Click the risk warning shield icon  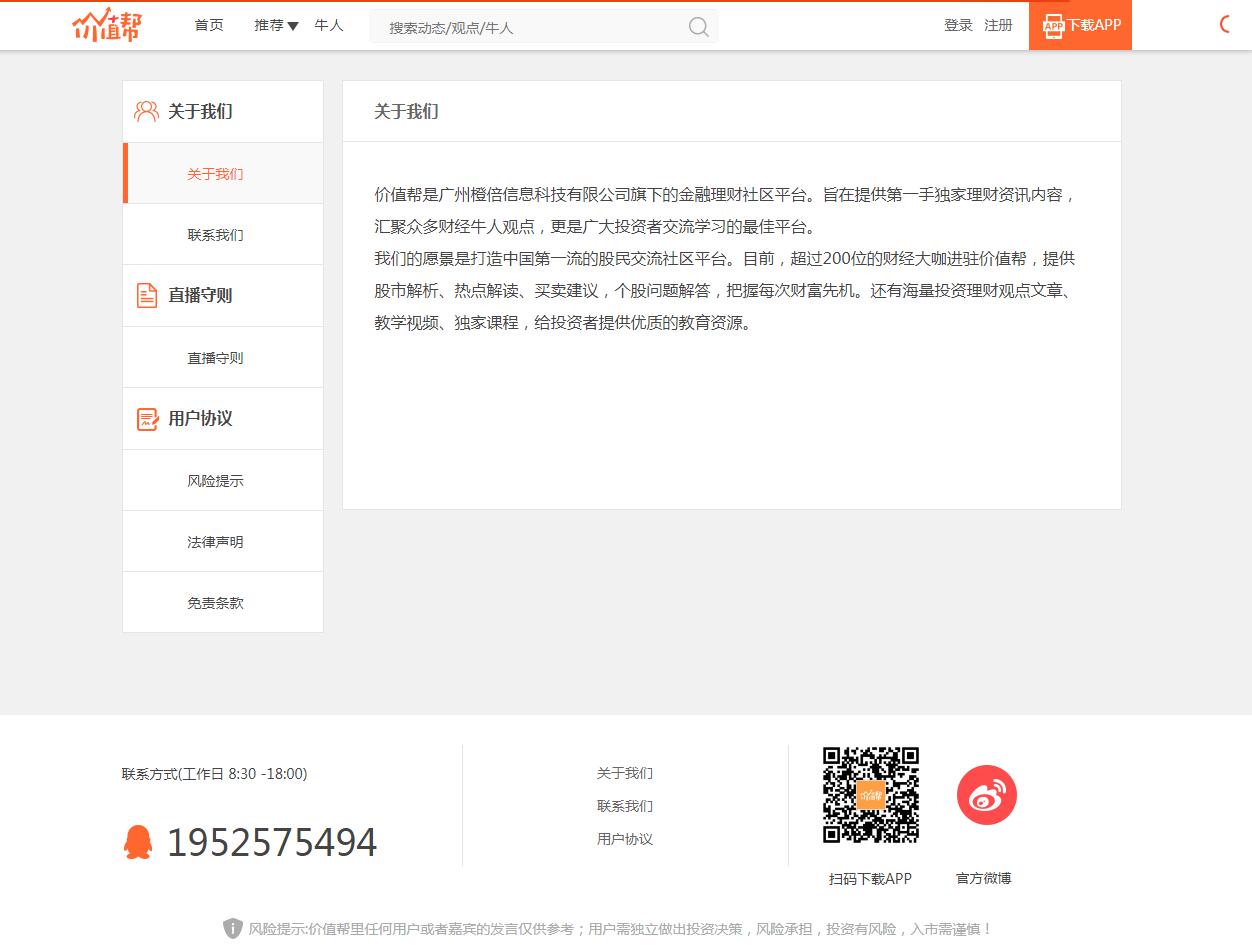(233, 929)
